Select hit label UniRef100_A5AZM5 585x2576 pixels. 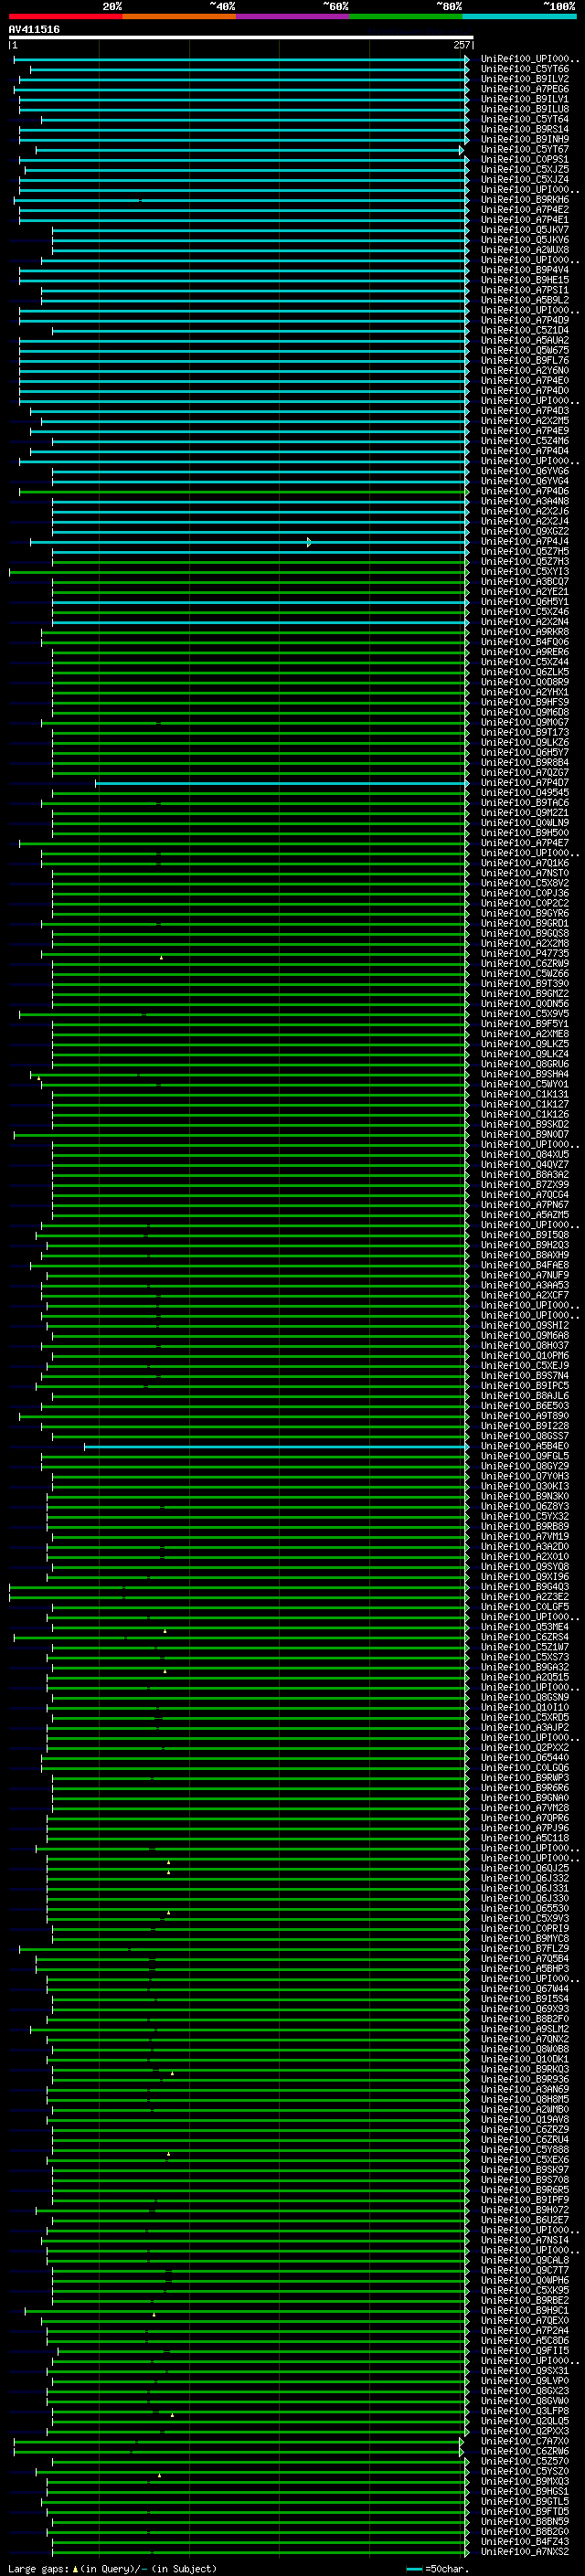point(525,1215)
